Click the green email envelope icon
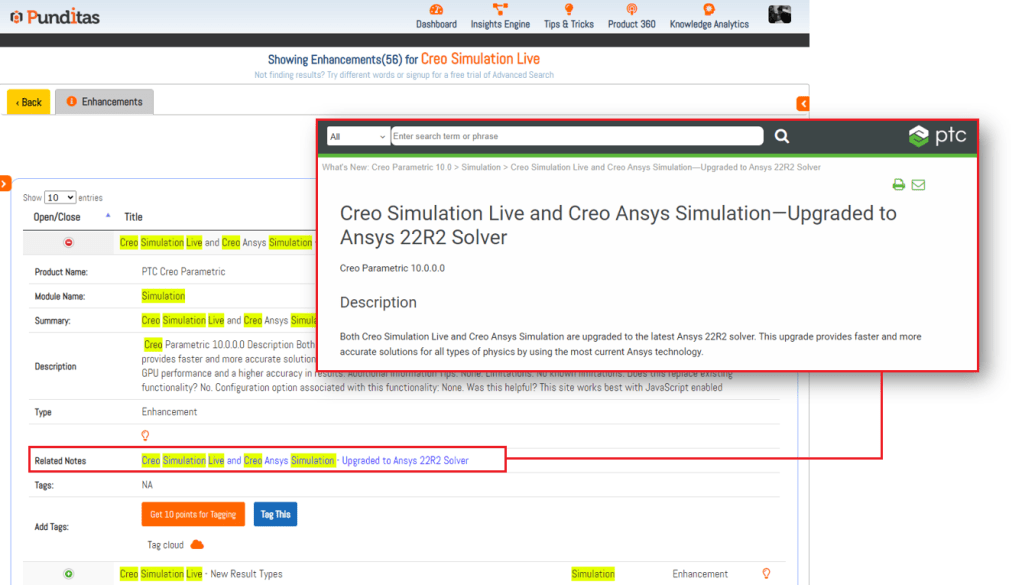The width and height of the screenshot is (1022, 585). [918, 185]
